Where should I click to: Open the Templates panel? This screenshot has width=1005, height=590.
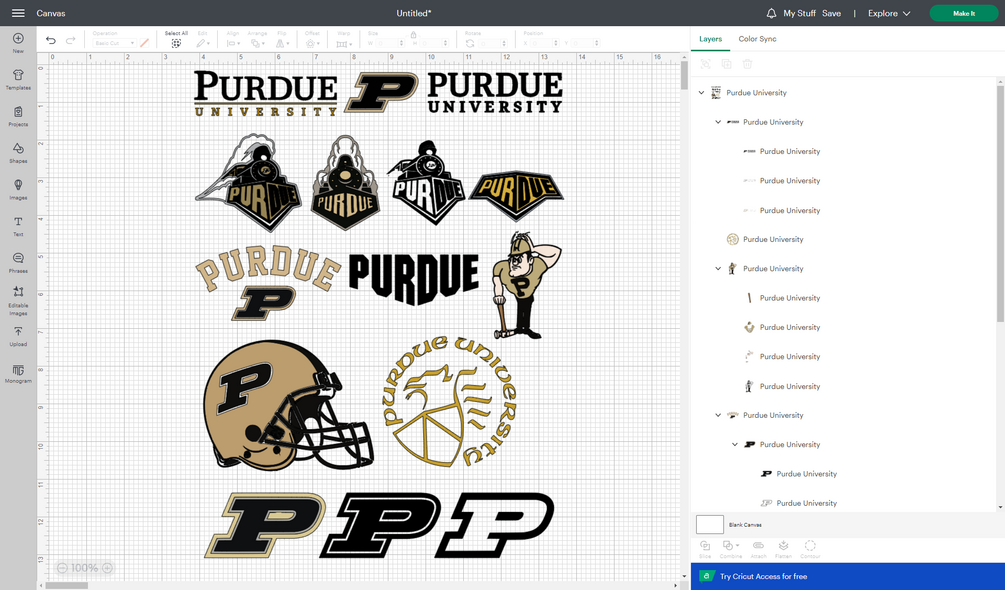pyautogui.click(x=18, y=79)
